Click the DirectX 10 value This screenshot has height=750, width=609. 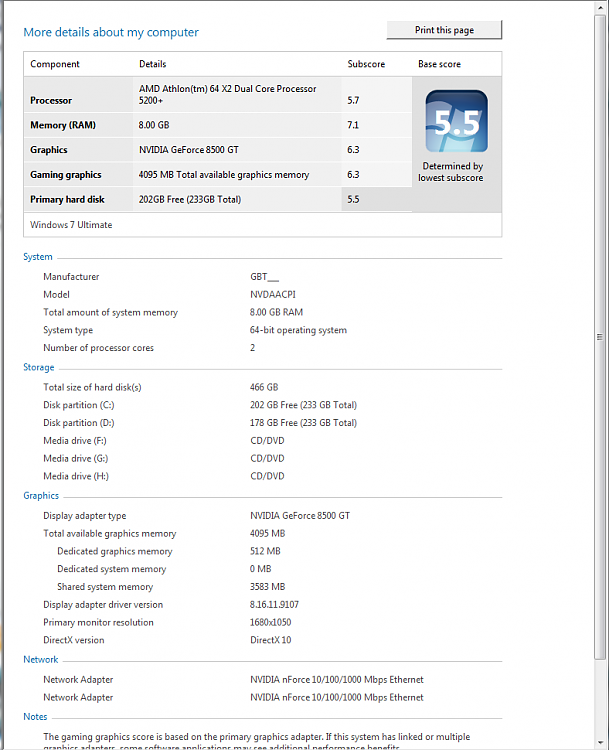pos(270,640)
